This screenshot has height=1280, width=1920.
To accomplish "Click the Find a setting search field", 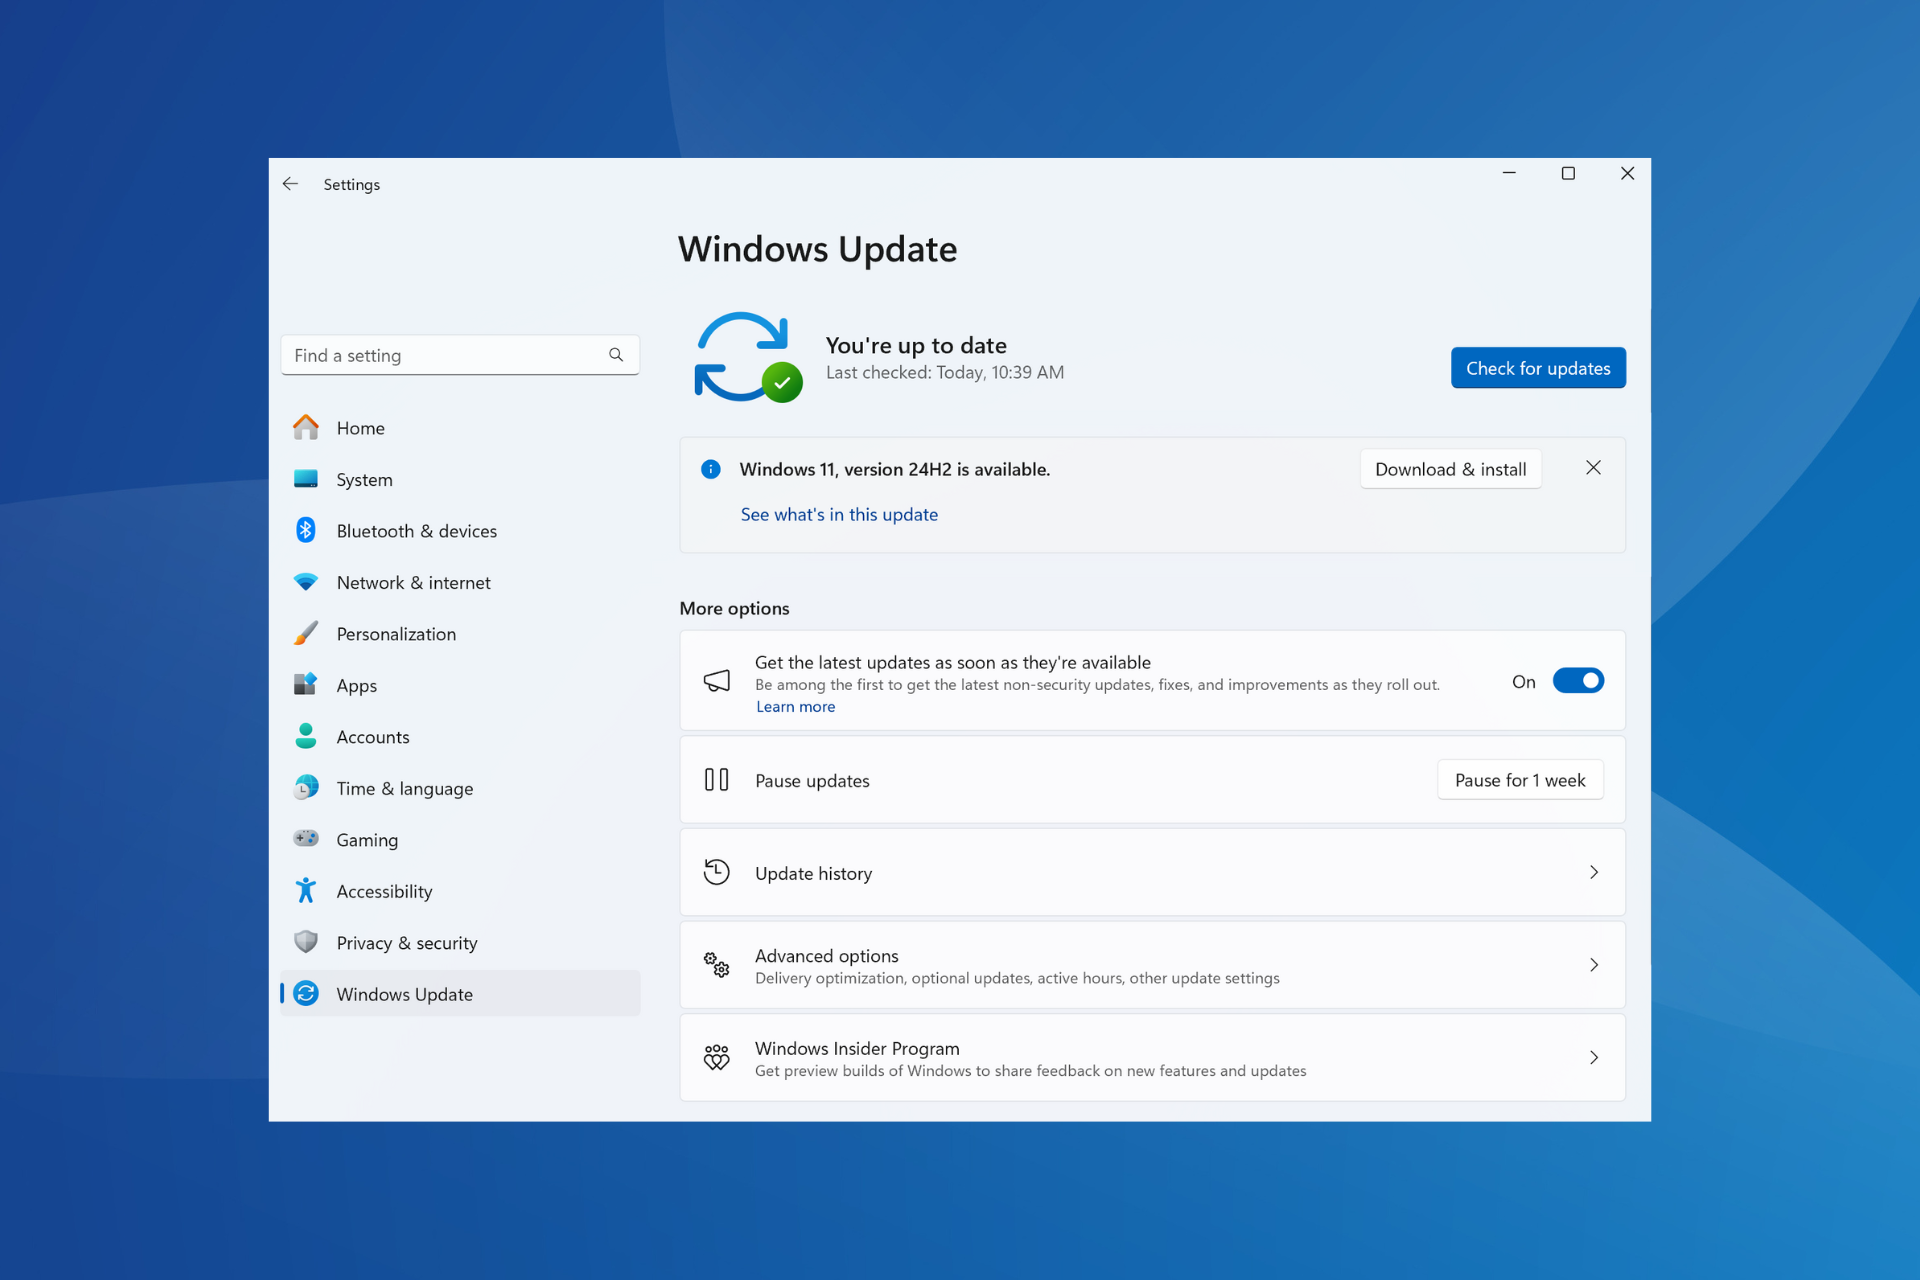I will [453, 354].
